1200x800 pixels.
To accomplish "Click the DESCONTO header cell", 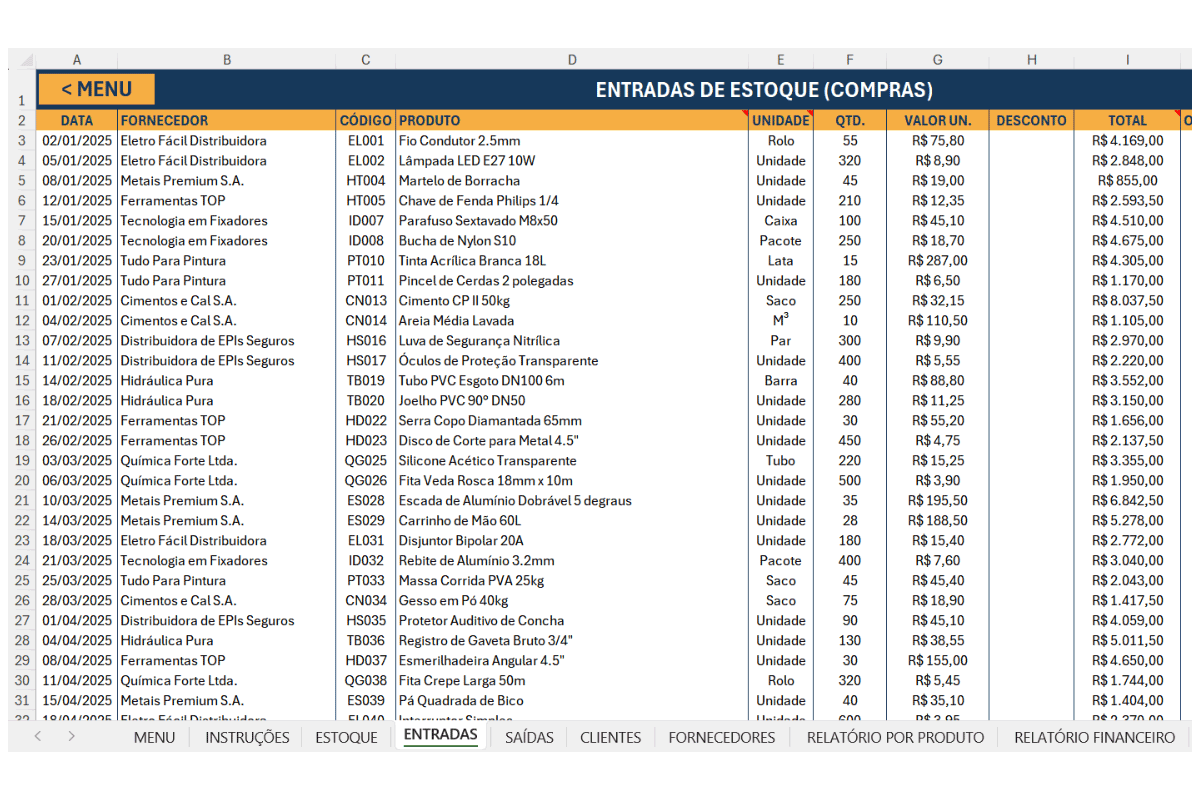I will (1032, 120).
